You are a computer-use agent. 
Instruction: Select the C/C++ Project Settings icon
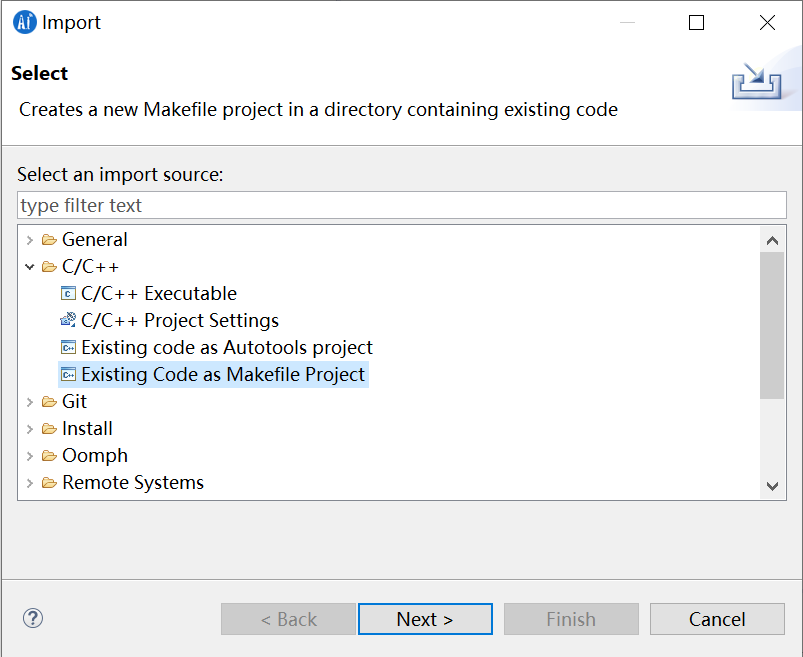[68, 321]
